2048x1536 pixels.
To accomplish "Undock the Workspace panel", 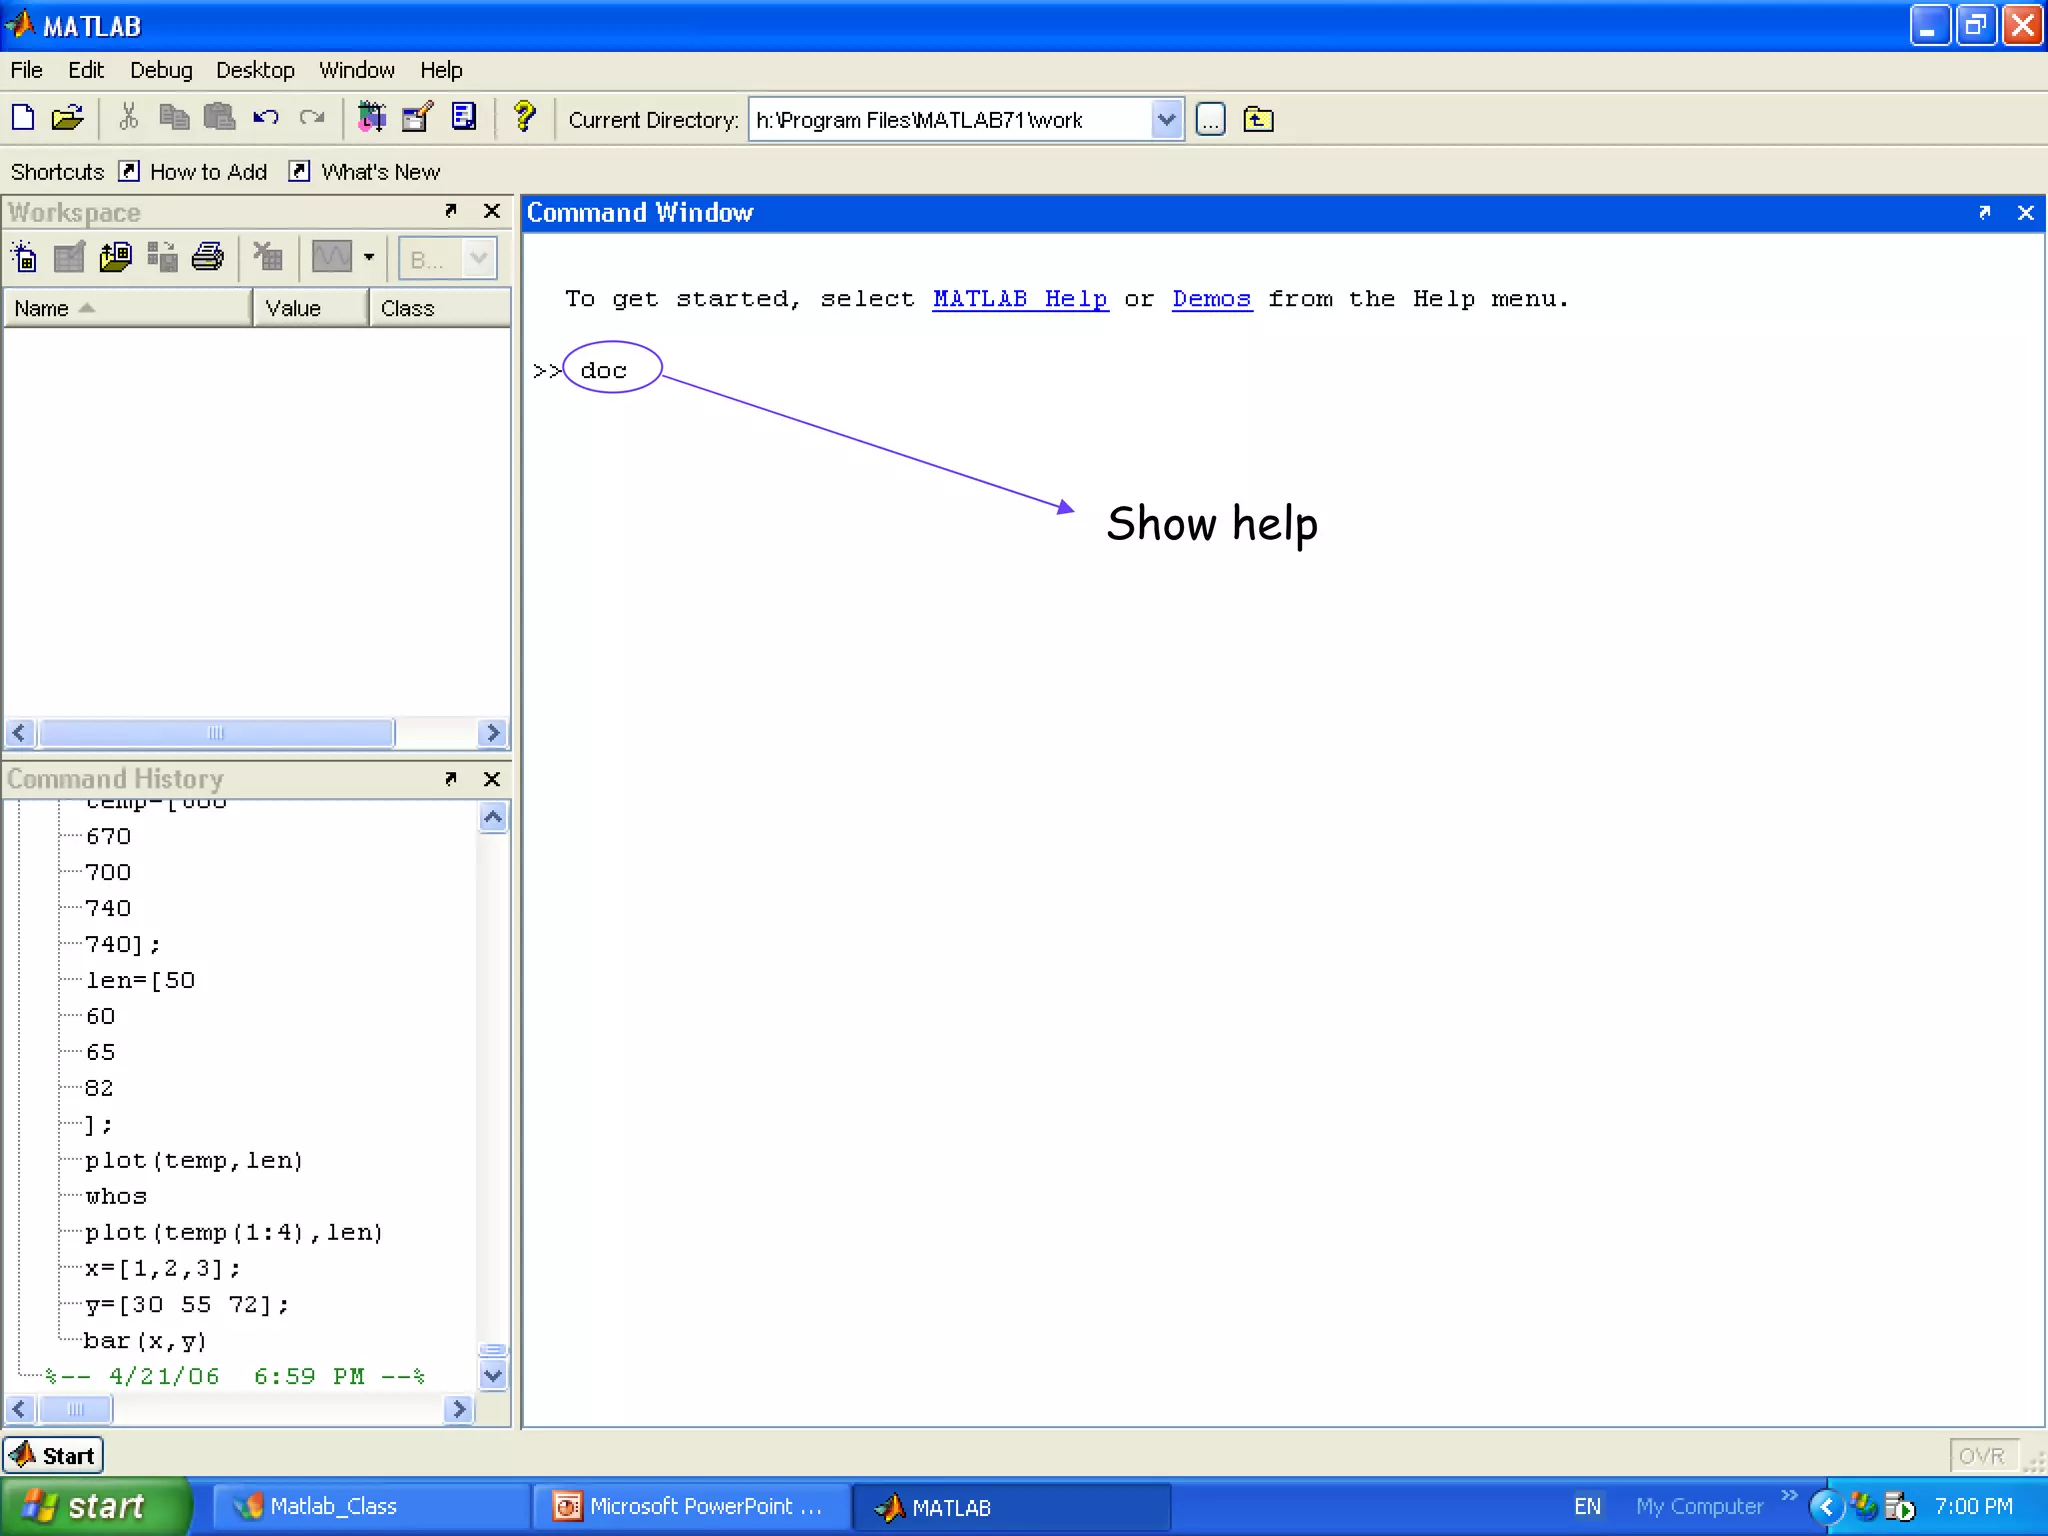I will 451,211.
